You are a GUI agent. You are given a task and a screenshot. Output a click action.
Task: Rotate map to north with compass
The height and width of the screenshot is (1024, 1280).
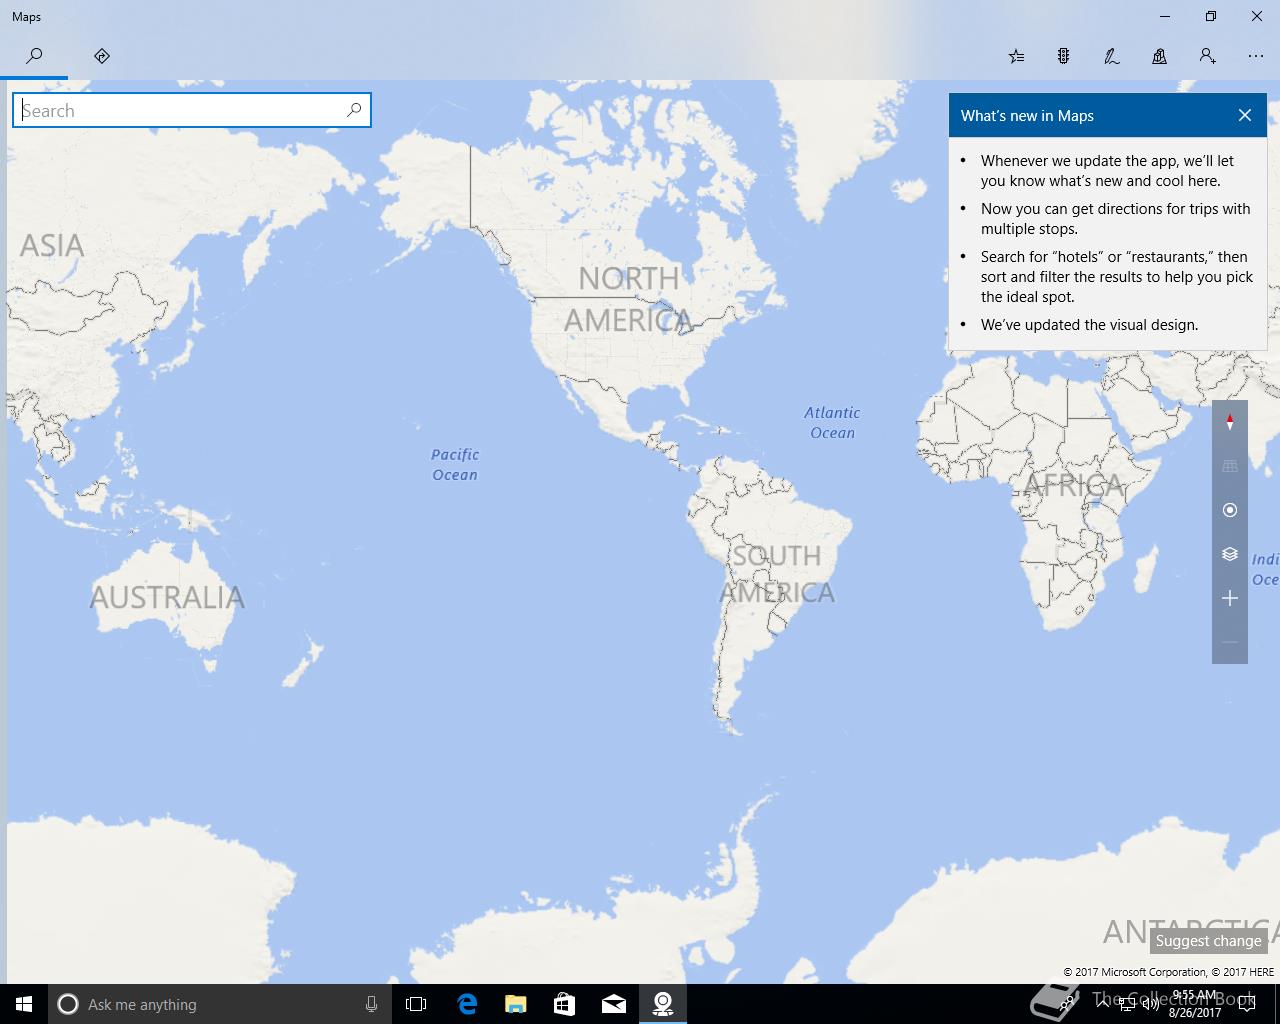click(x=1230, y=422)
